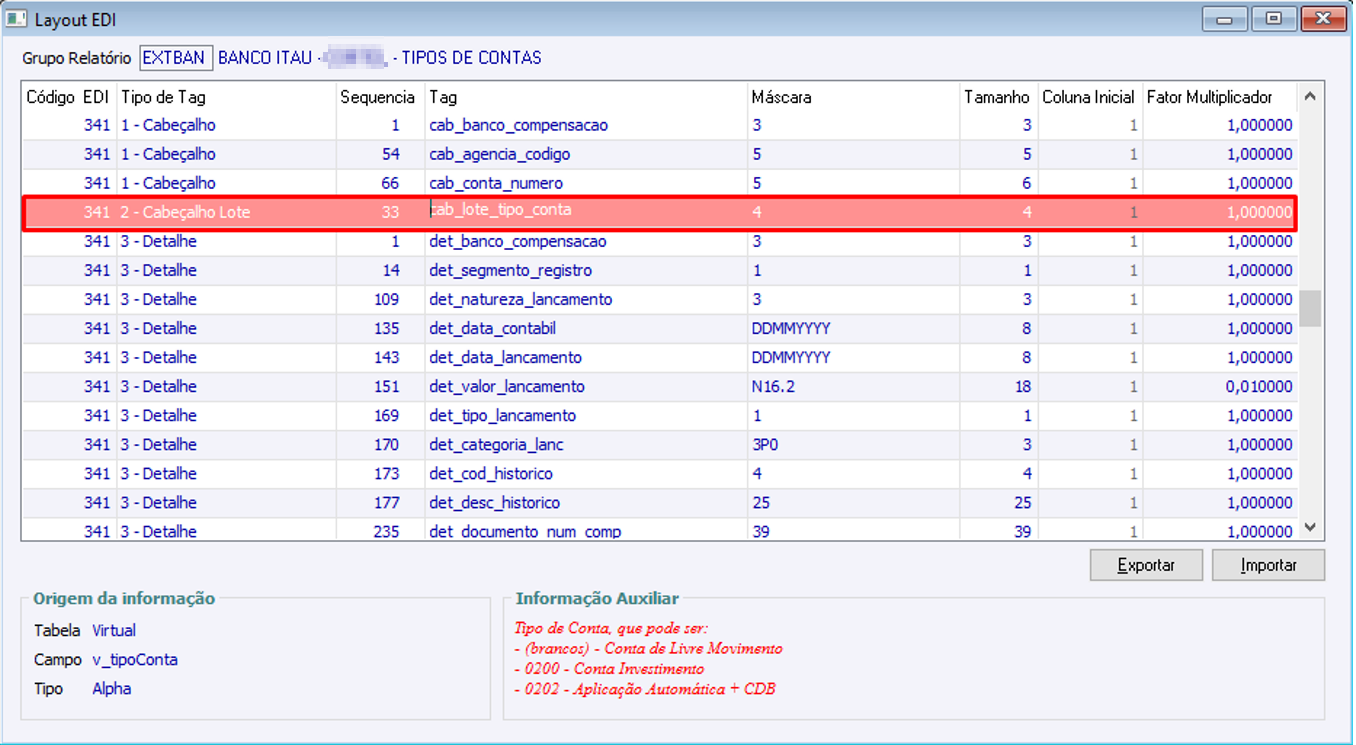Click the N16.2 mask cell
Viewport: 1356px width, 745px height.
(853, 386)
